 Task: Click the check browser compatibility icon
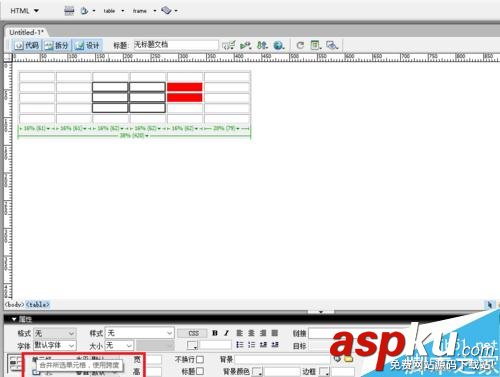(229, 45)
